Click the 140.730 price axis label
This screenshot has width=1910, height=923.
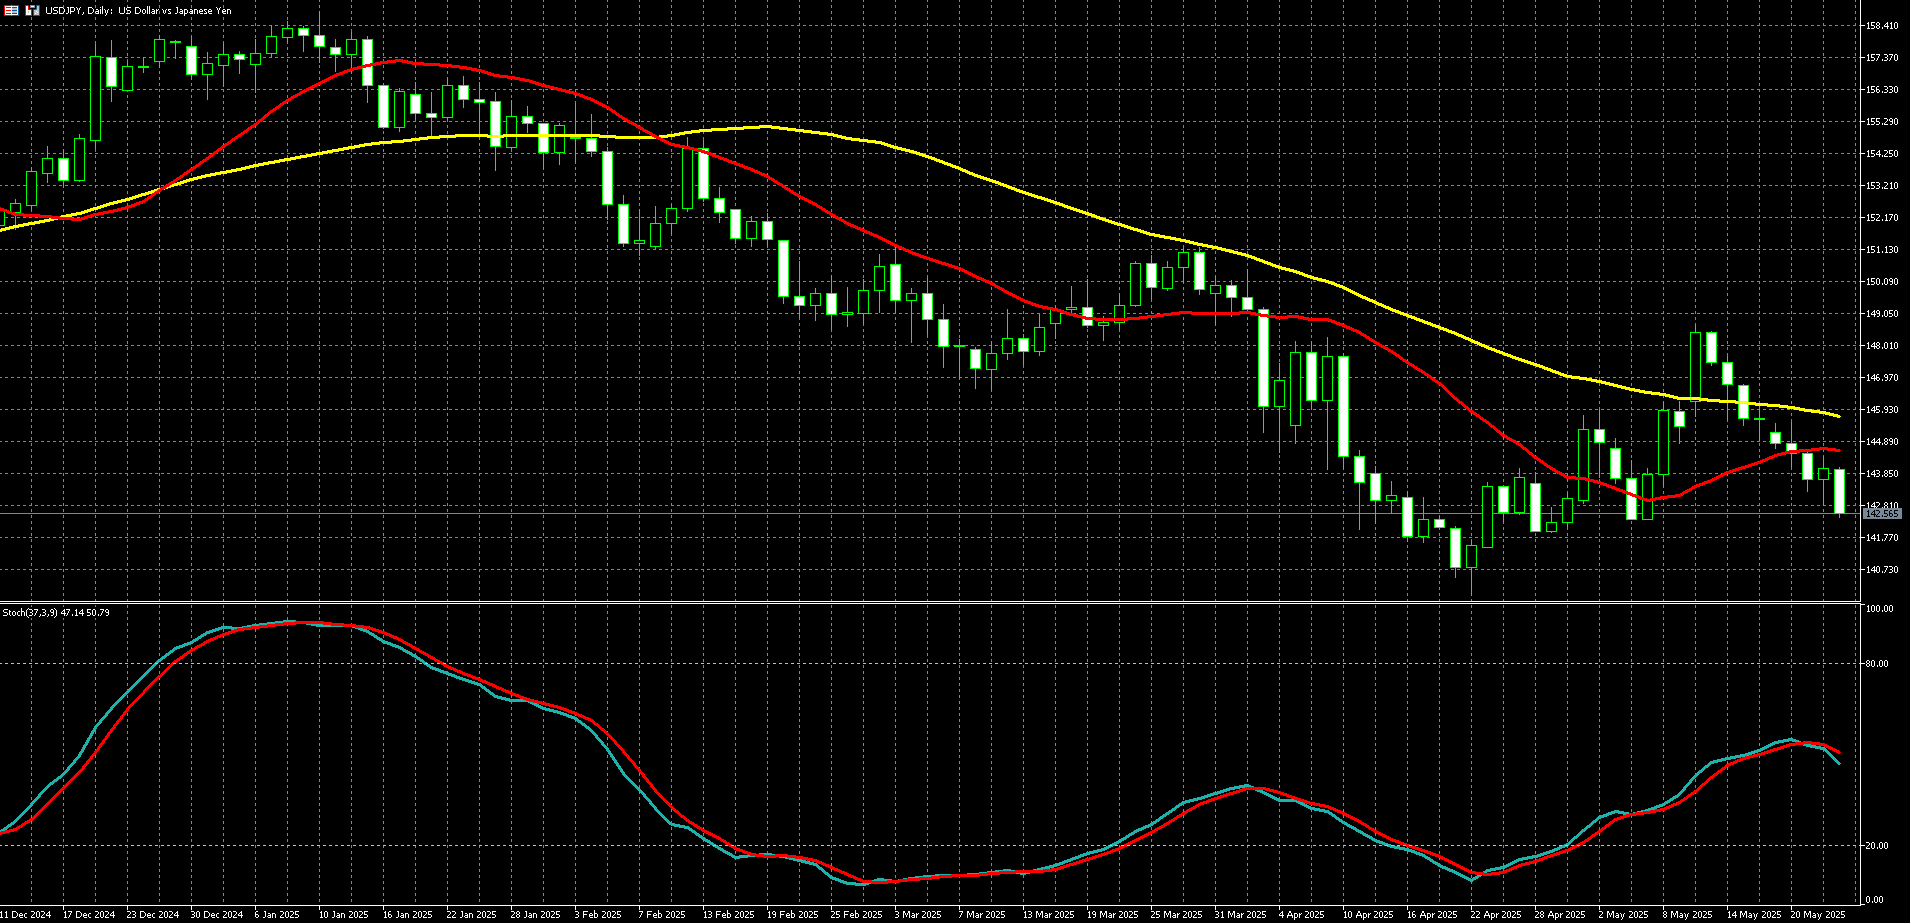[x=1882, y=570]
